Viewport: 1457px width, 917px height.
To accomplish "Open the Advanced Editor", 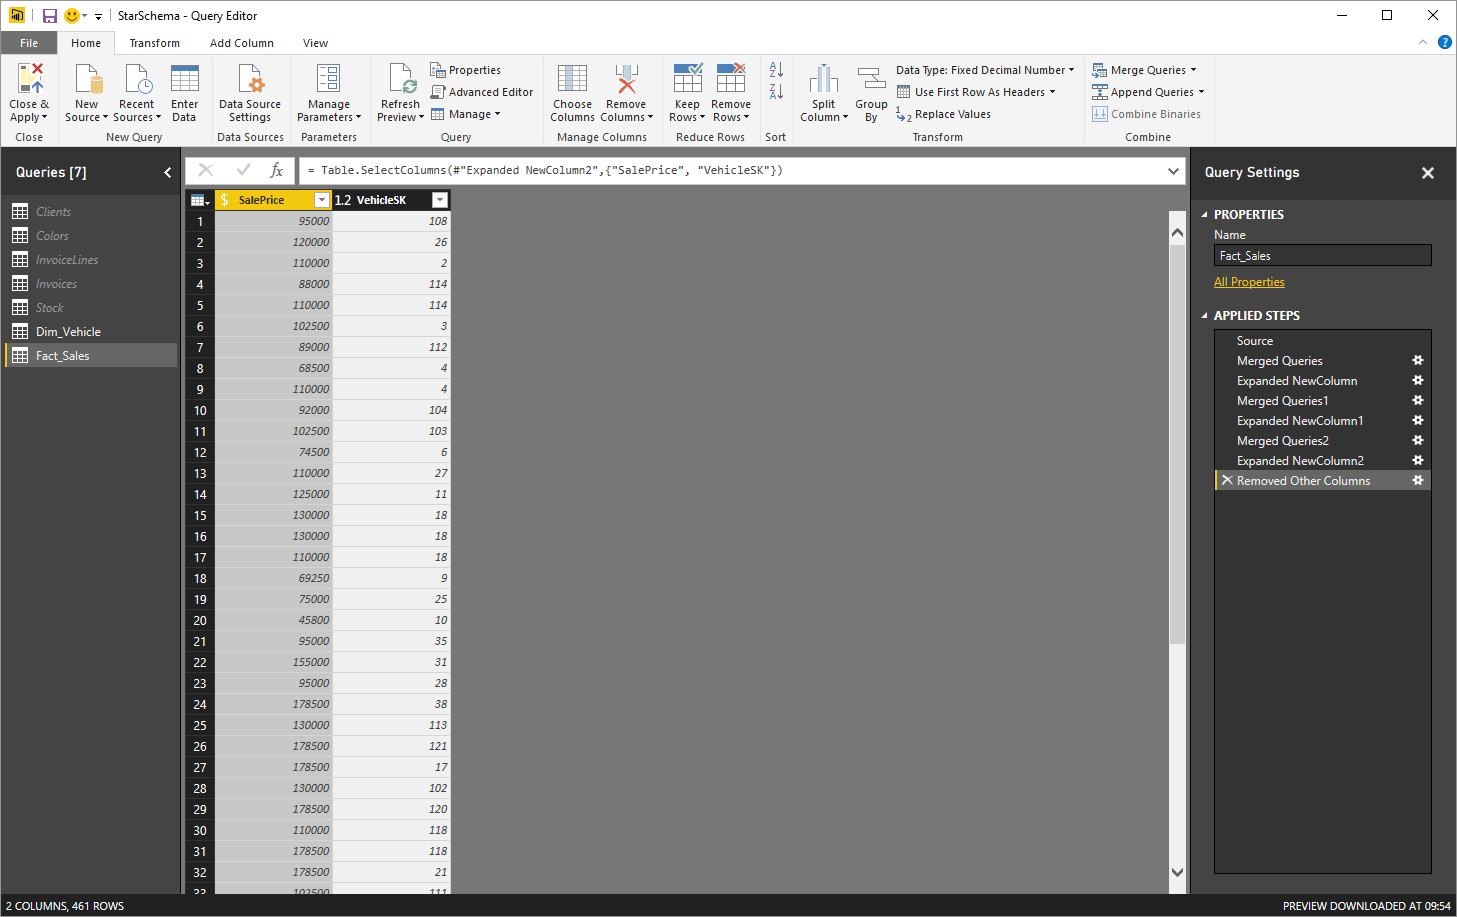I will (482, 92).
